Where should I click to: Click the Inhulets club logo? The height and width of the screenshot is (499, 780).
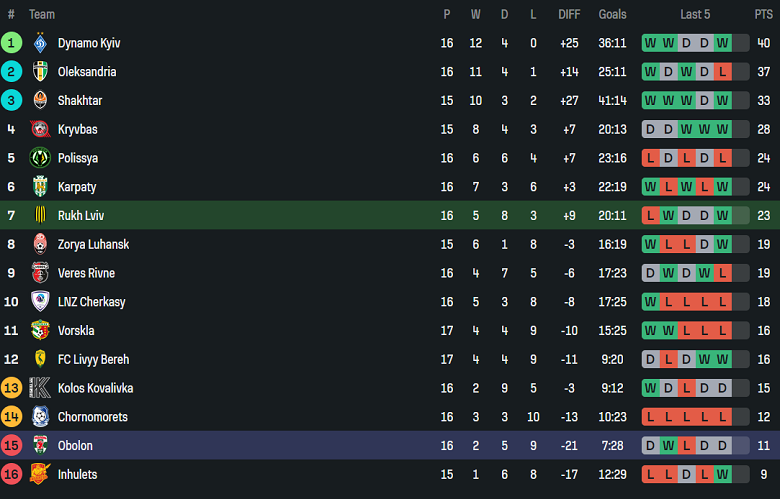pyautogui.click(x=40, y=475)
